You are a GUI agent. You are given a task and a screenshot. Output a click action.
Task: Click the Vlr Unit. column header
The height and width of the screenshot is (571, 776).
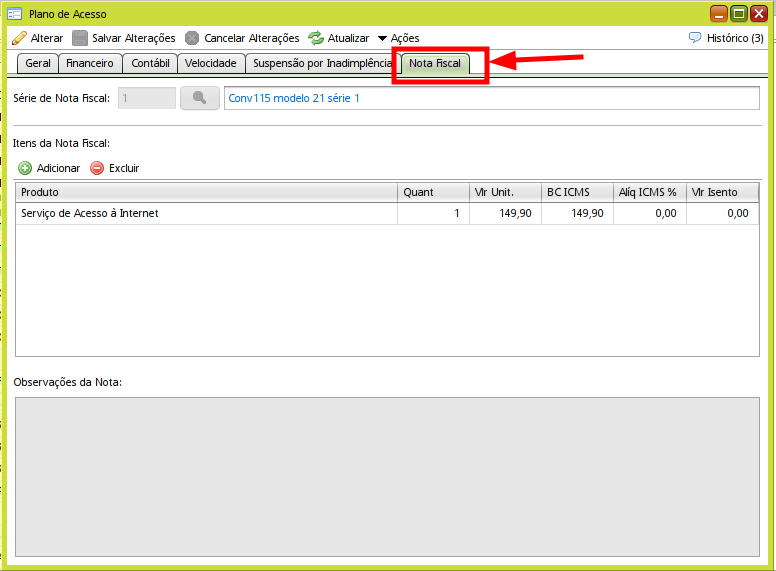pyautogui.click(x=505, y=192)
